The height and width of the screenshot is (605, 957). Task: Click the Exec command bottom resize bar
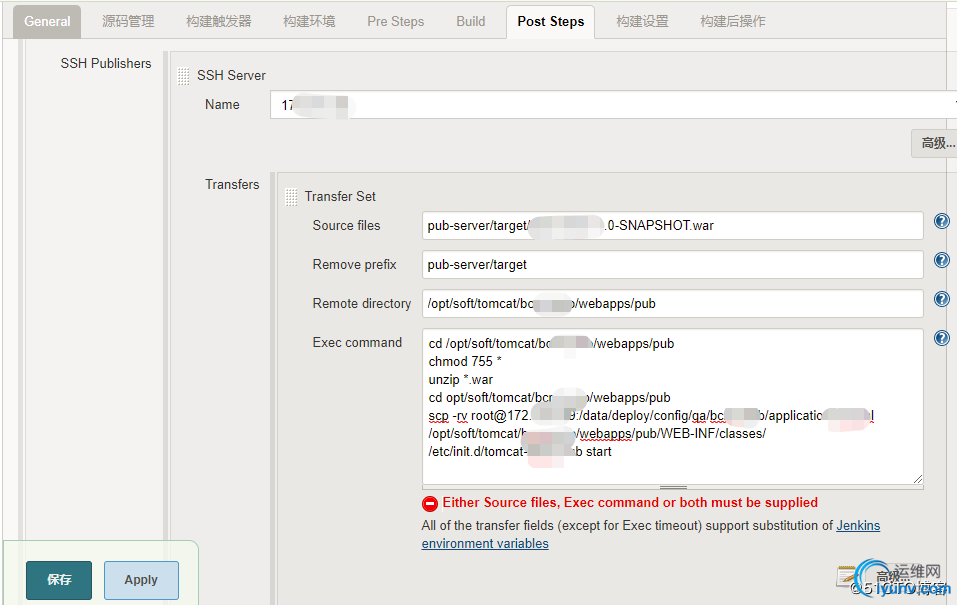click(x=673, y=487)
